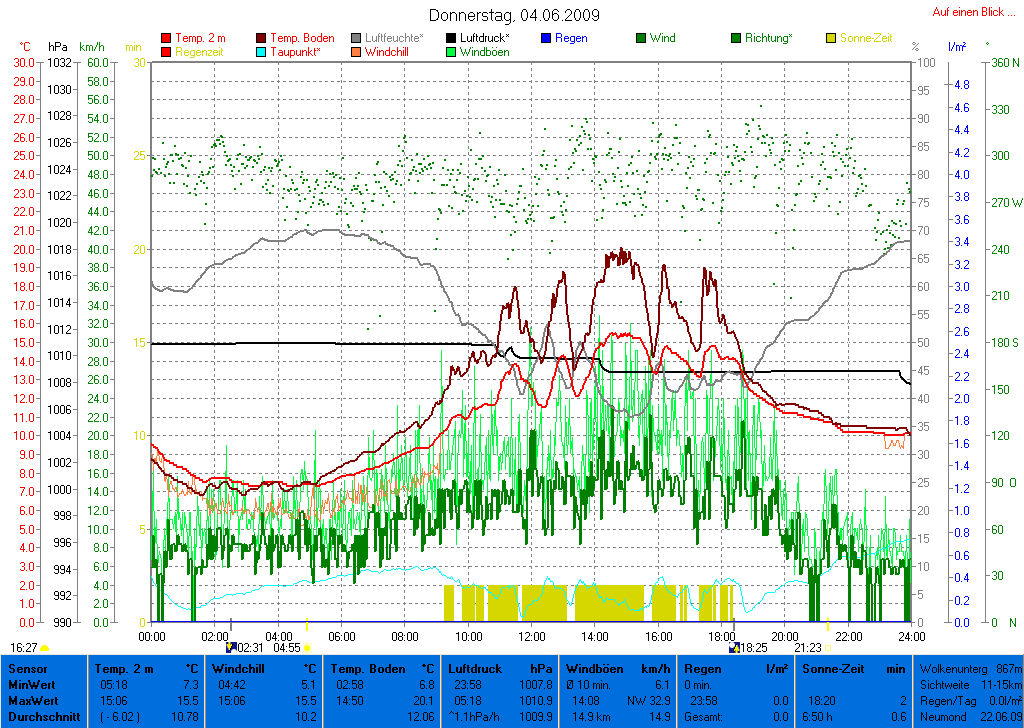Click the cyan Taupunkt legend square
This screenshot has width=1024, height=728.
(262, 52)
